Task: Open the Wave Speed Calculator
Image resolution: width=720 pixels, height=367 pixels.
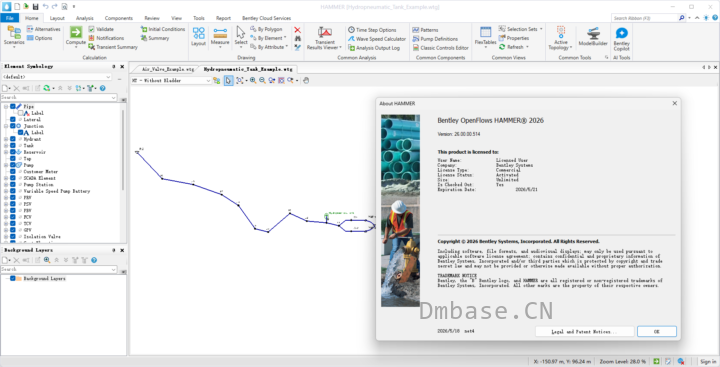Action: coord(377,39)
